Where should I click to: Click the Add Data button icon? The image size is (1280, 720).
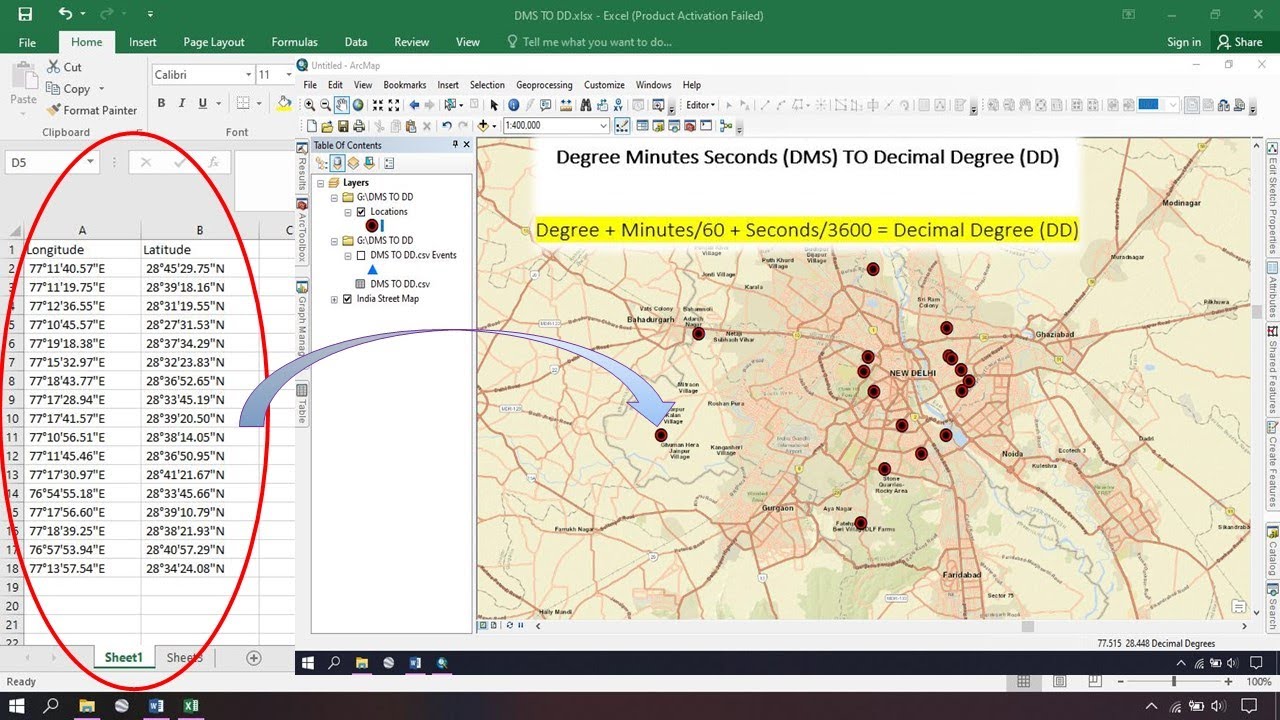[484, 126]
